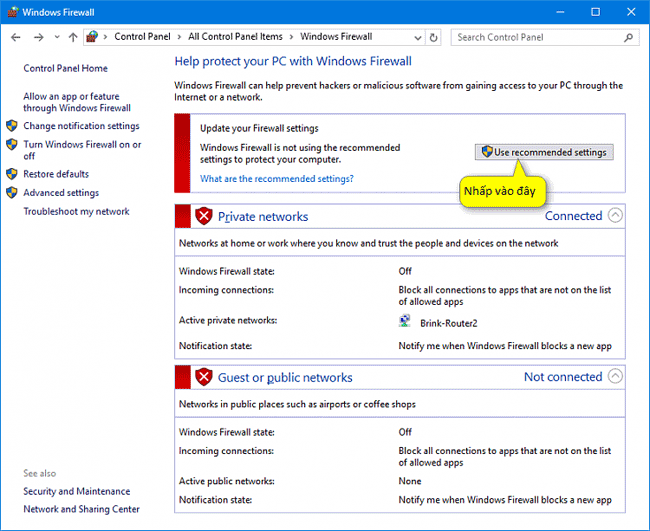This screenshot has height=531, width=650.
Task: Go up one level with the Up arrow
Action: tap(73, 37)
